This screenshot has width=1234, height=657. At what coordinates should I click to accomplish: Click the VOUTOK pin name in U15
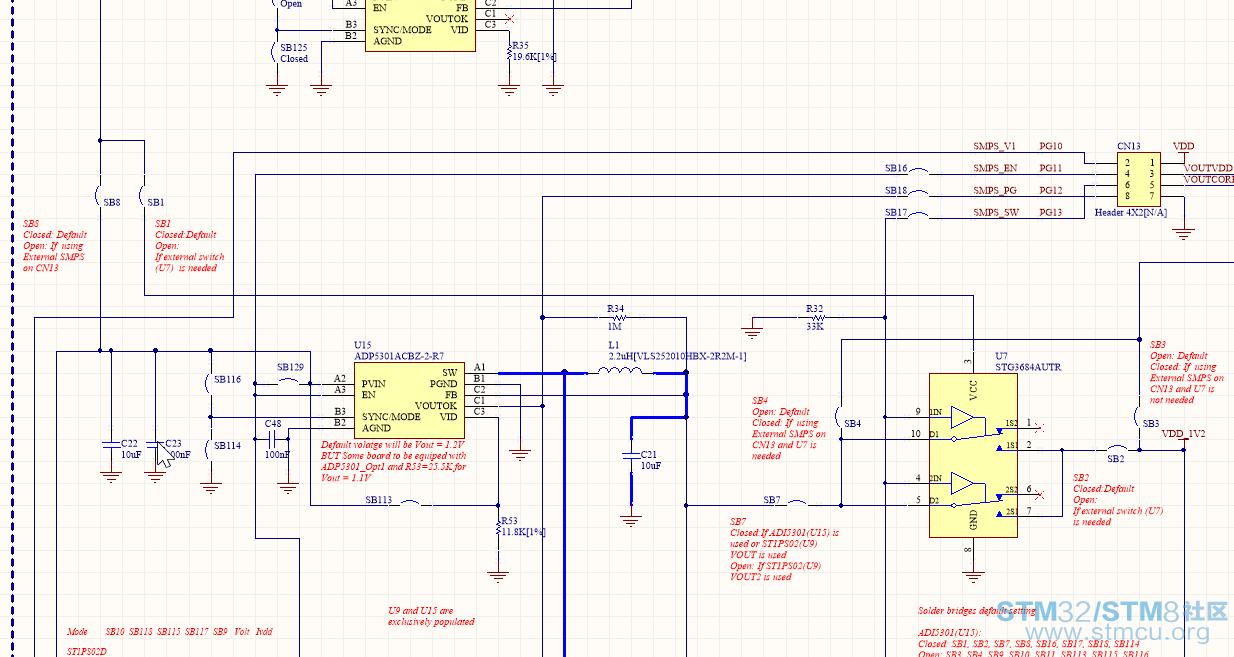pos(436,406)
